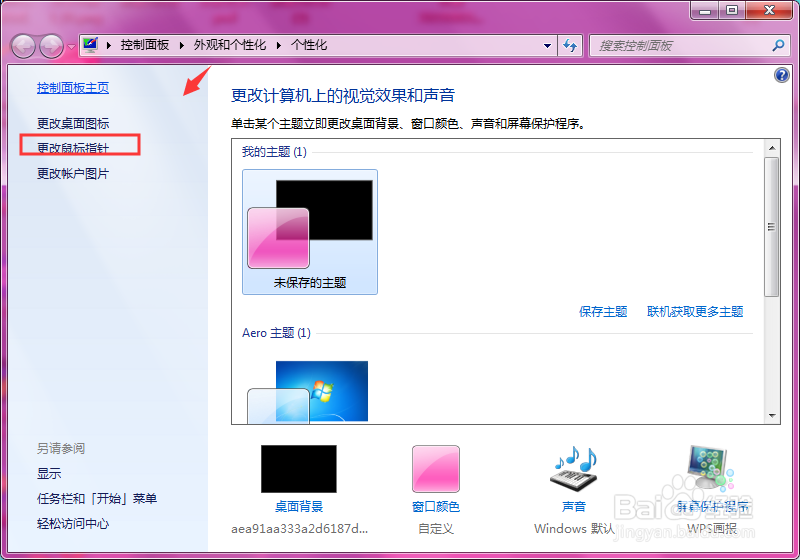The image size is (800, 560).
Task: Open 窗口颜色 text link
Action: tap(436, 506)
